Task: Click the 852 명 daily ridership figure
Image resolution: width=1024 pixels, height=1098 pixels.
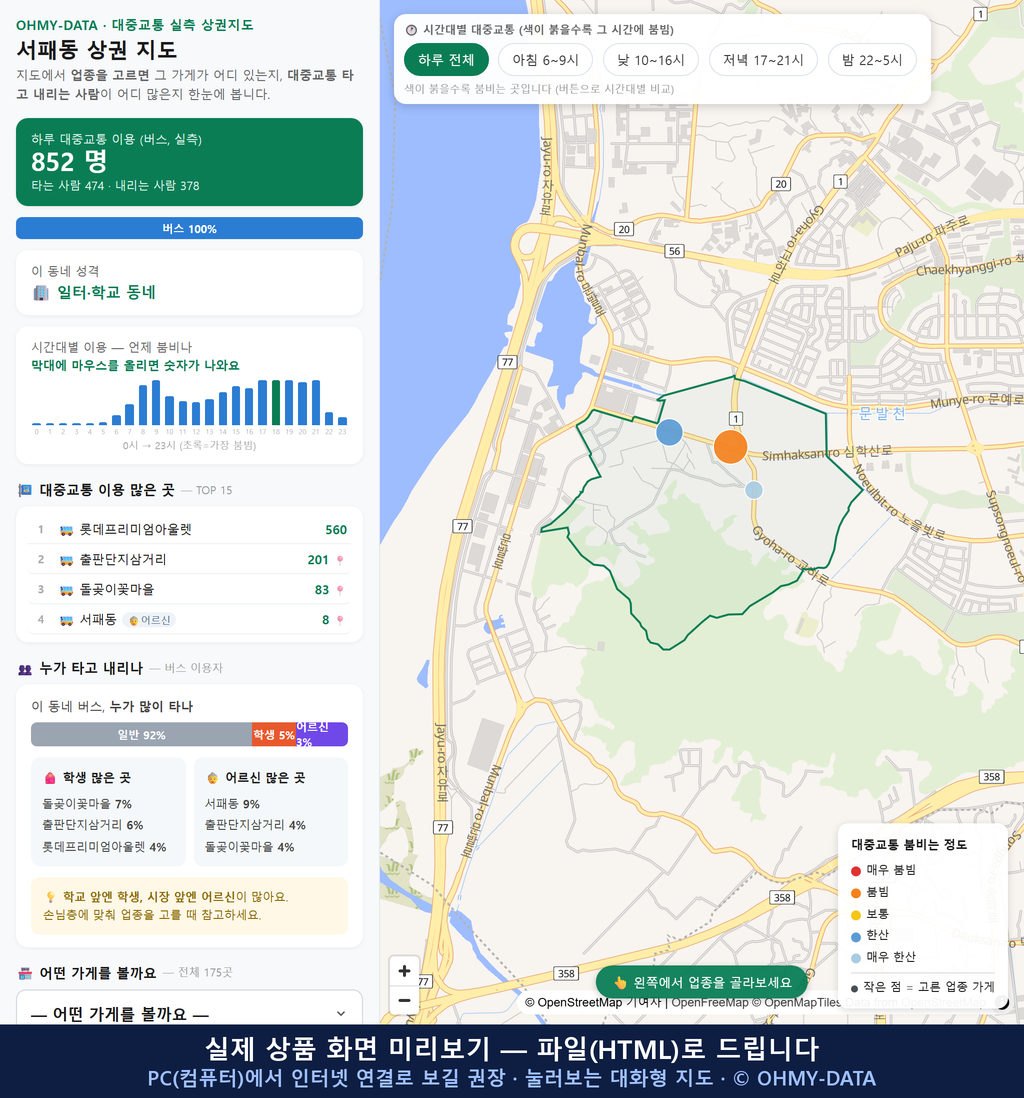Action: click(x=69, y=162)
